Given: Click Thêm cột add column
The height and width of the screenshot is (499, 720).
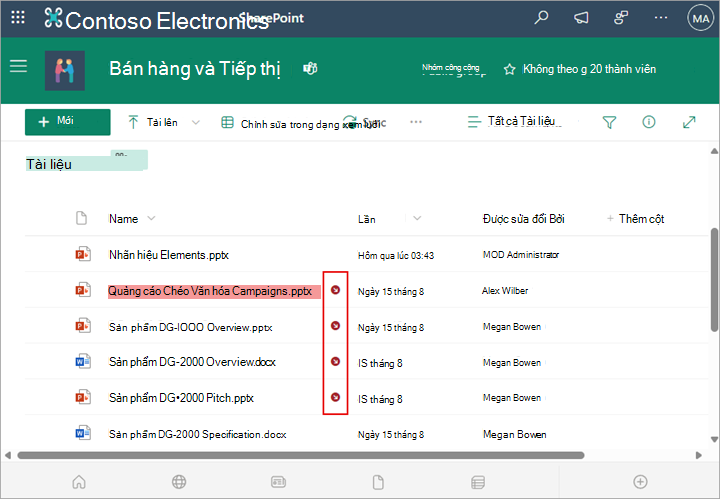Looking at the screenshot, I should [x=636, y=219].
